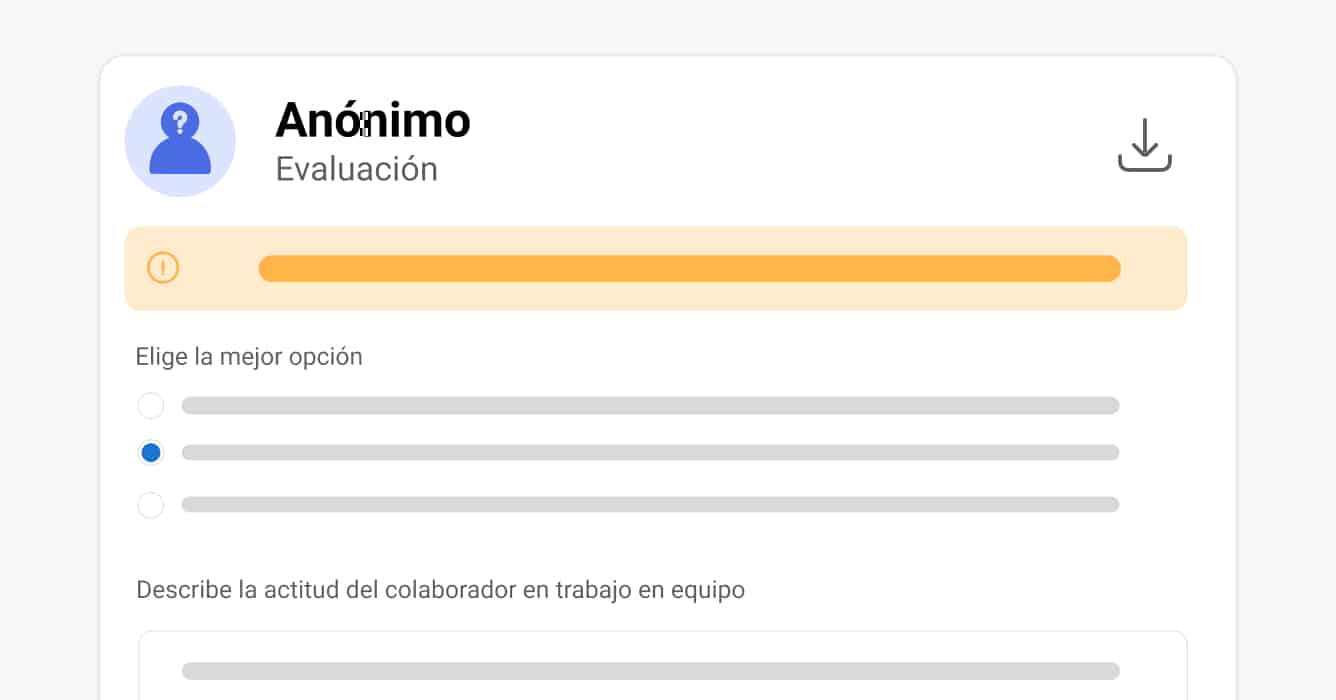This screenshot has width=1336, height=700.
Task: Click the "Describe la actitud del colaborador" label
Action: (x=440, y=590)
